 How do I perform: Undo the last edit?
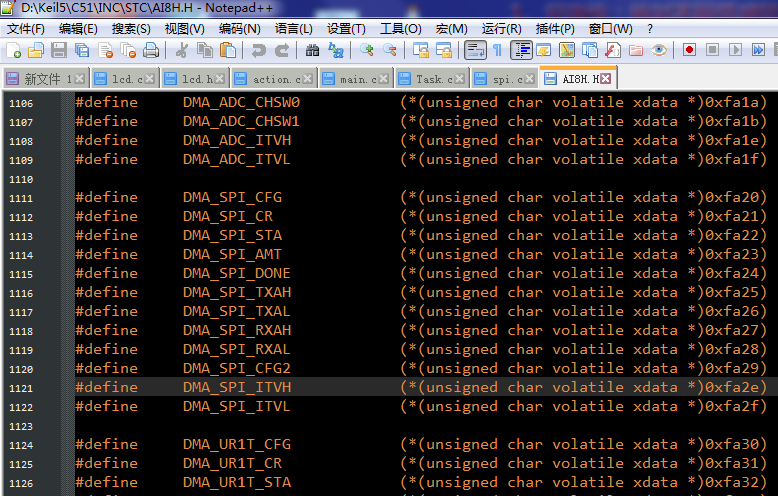(x=259, y=51)
